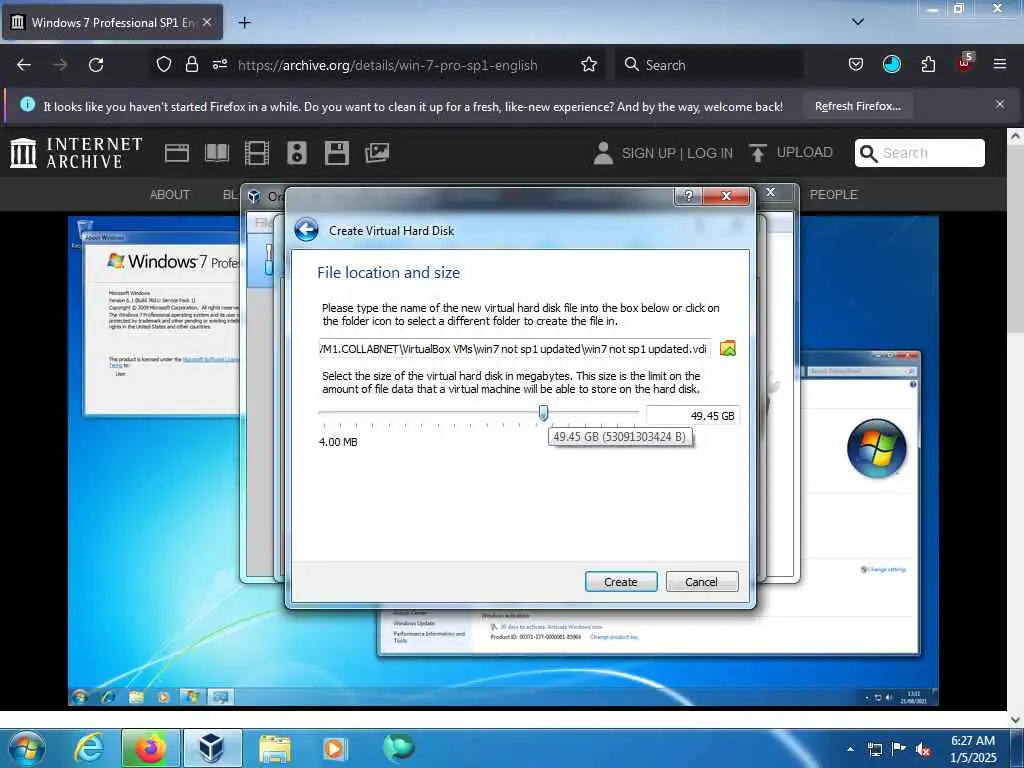This screenshot has height=768, width=1024.
Task: Click the blue back arrow in the dialog
Action: tap(306, 230)
